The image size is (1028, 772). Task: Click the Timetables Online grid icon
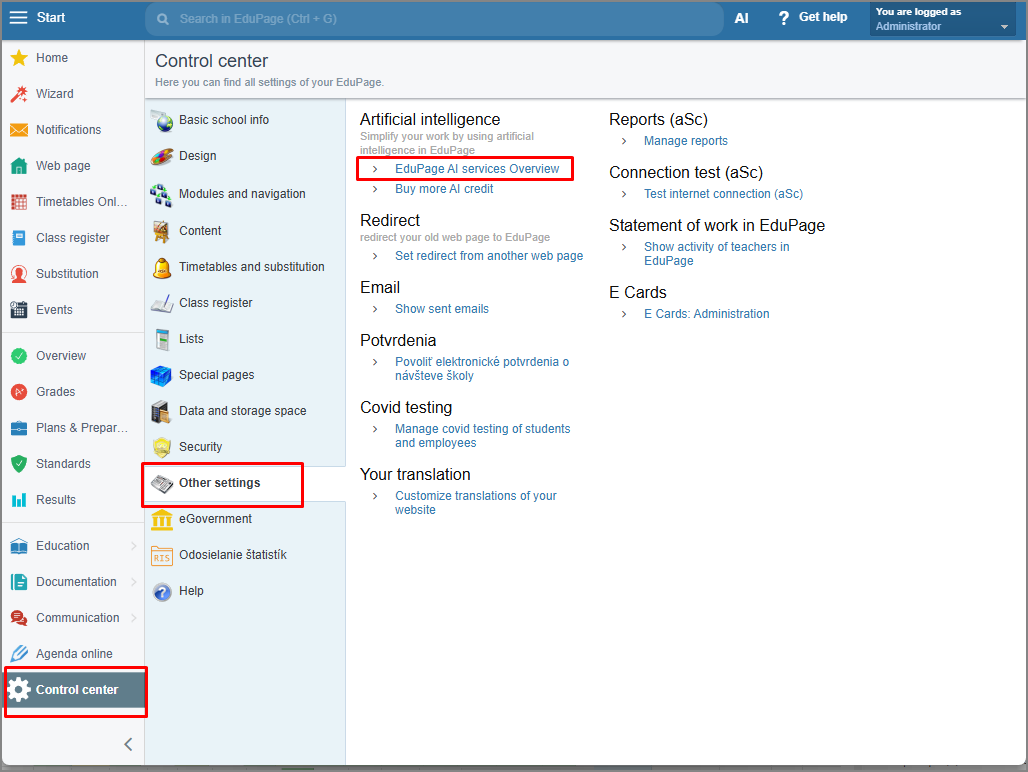click(18, 202)
